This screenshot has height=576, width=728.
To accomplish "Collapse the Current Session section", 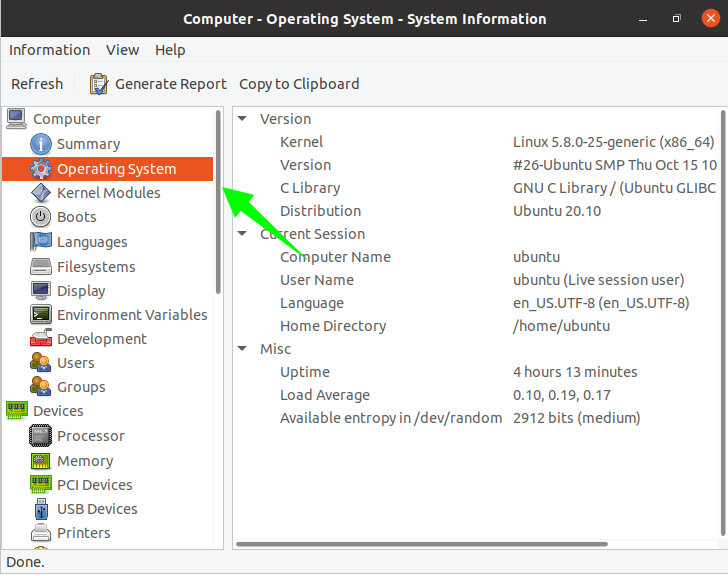I will point(243,234).
